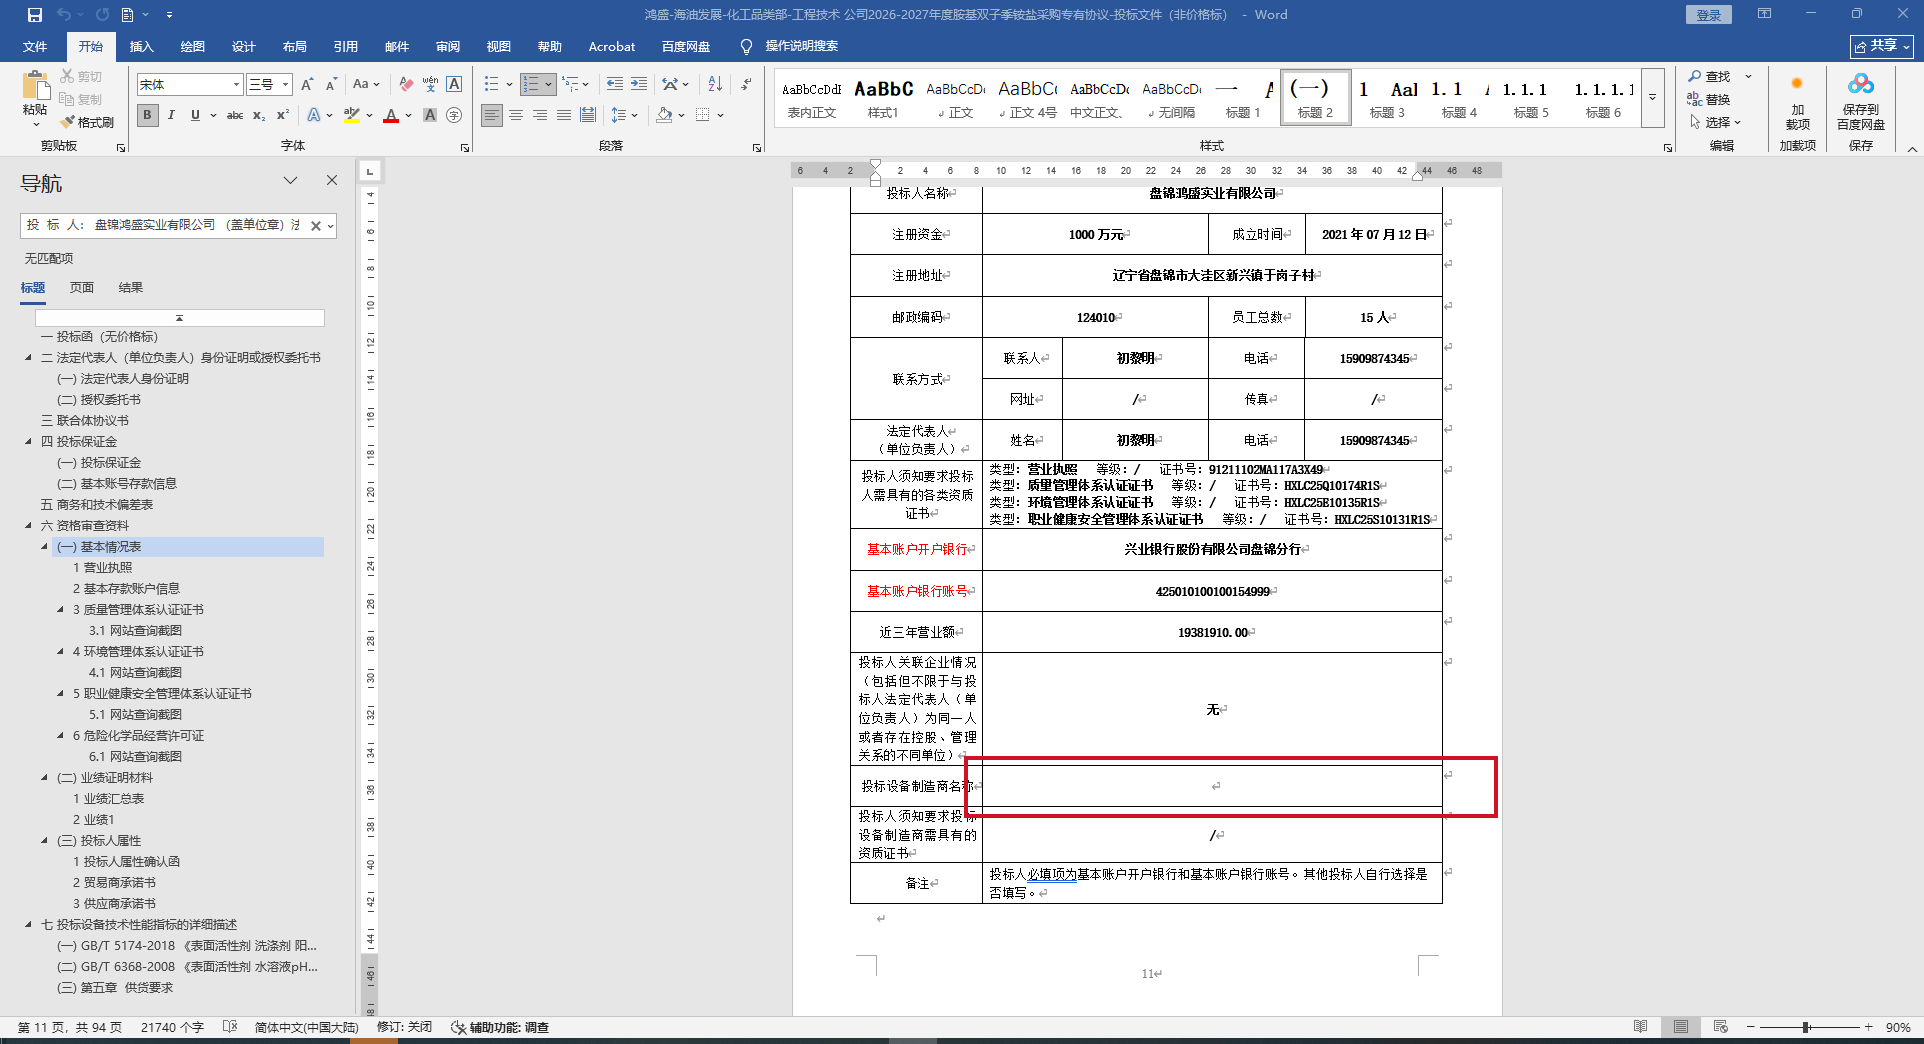This screenshot has width=1924, height=1044.
Task: Click the Undo arrow icon
Action: [x=64, y=15]
